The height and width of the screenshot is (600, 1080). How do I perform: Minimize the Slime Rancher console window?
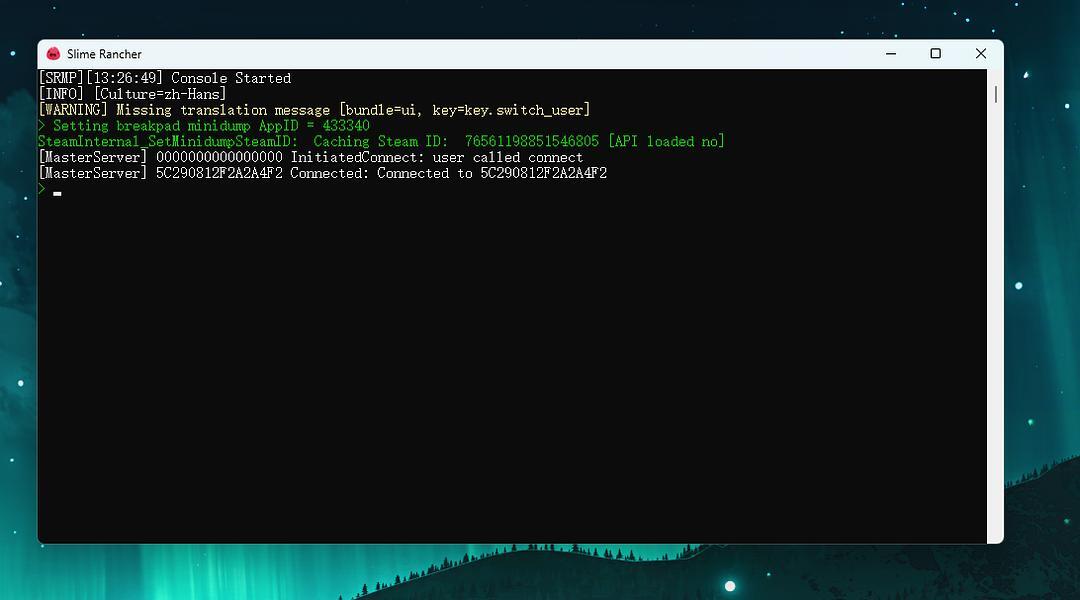(891, 54)
